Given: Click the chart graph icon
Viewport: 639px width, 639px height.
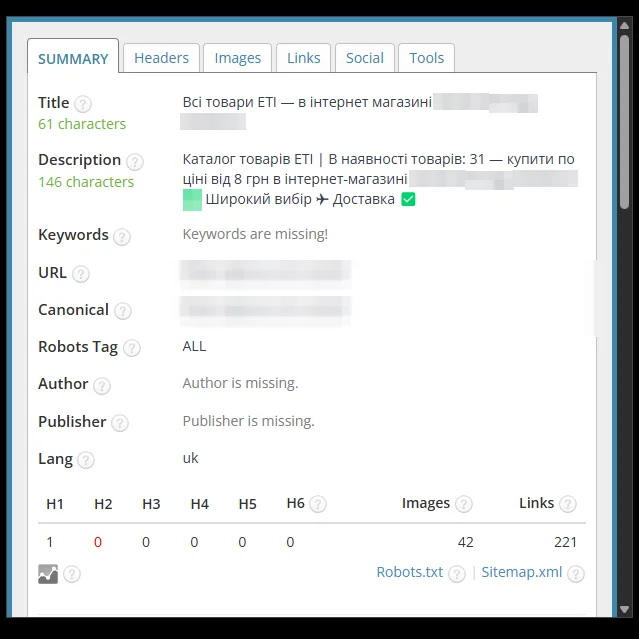Looking at the screenshot, I should [48, 574].
